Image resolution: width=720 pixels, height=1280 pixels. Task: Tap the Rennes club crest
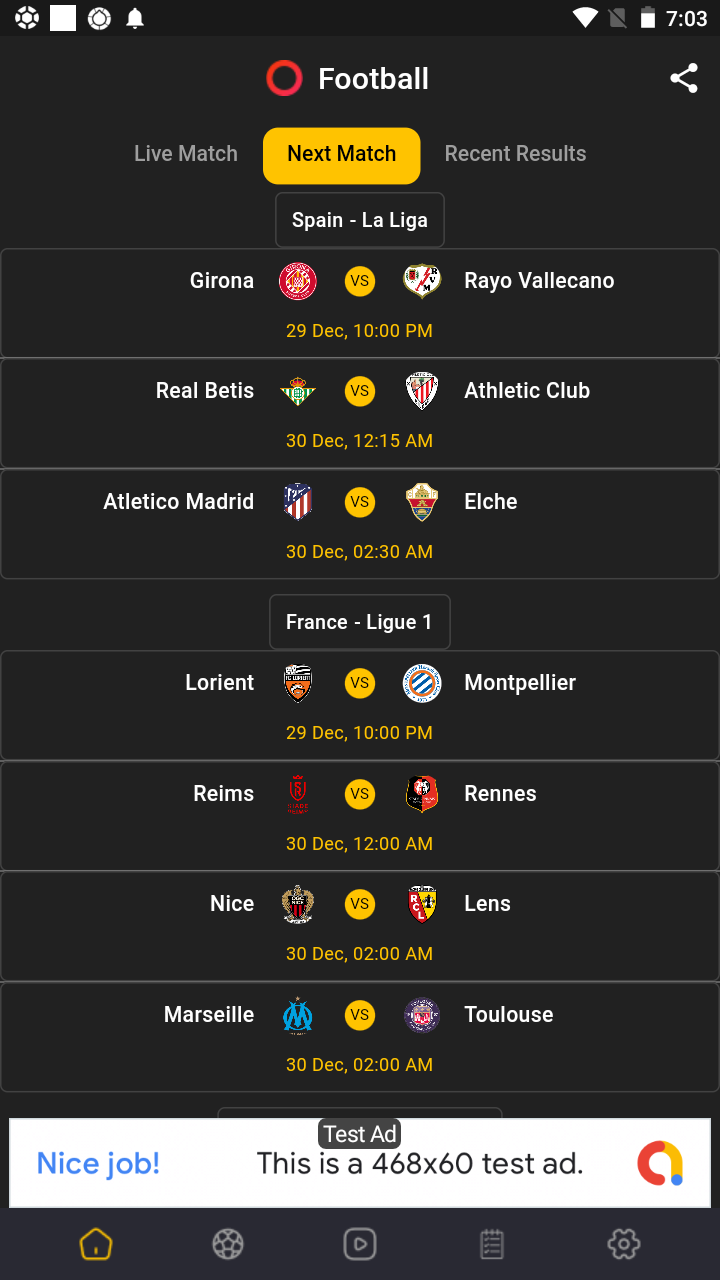click(x=422, y=794)
